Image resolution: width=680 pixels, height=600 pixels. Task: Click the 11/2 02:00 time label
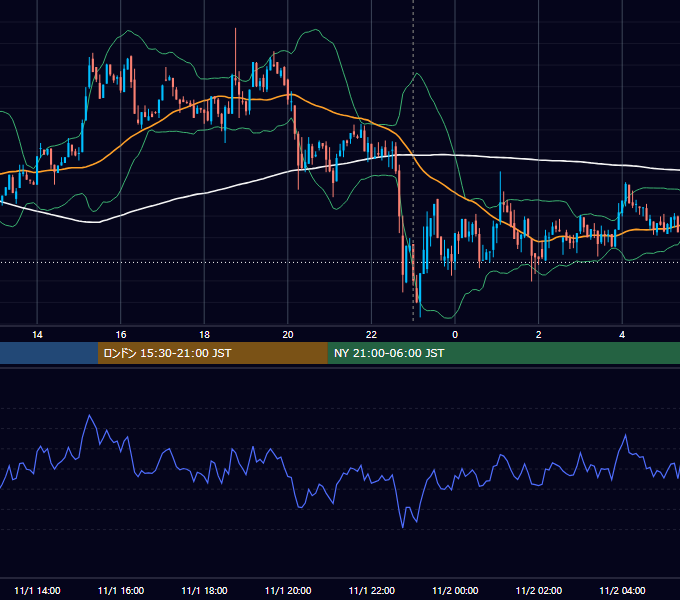click(539, 590)
